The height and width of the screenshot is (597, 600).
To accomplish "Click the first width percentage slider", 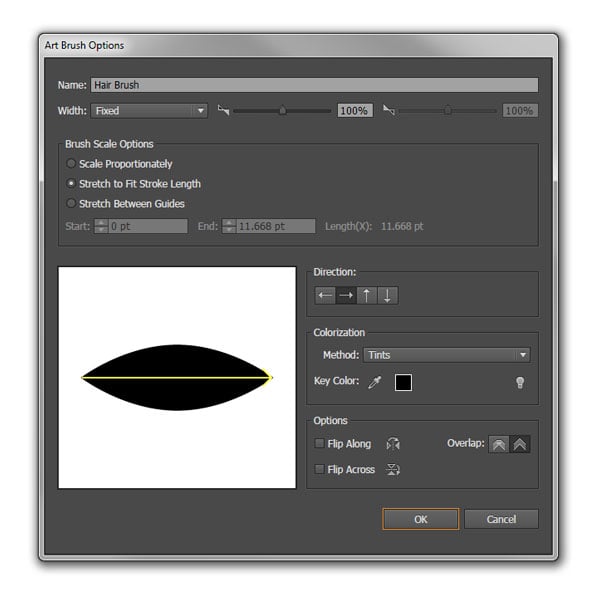I will point(282,111).
